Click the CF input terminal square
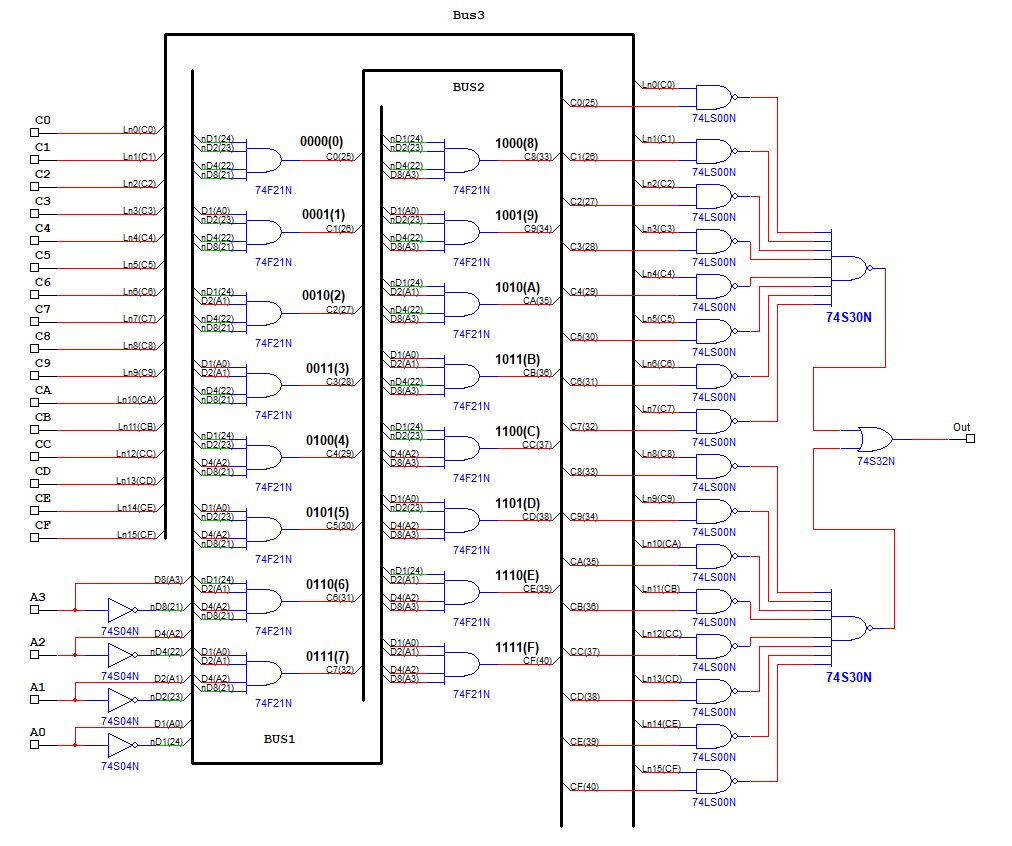Viewport: 1012px width, 846px height. 35,537
